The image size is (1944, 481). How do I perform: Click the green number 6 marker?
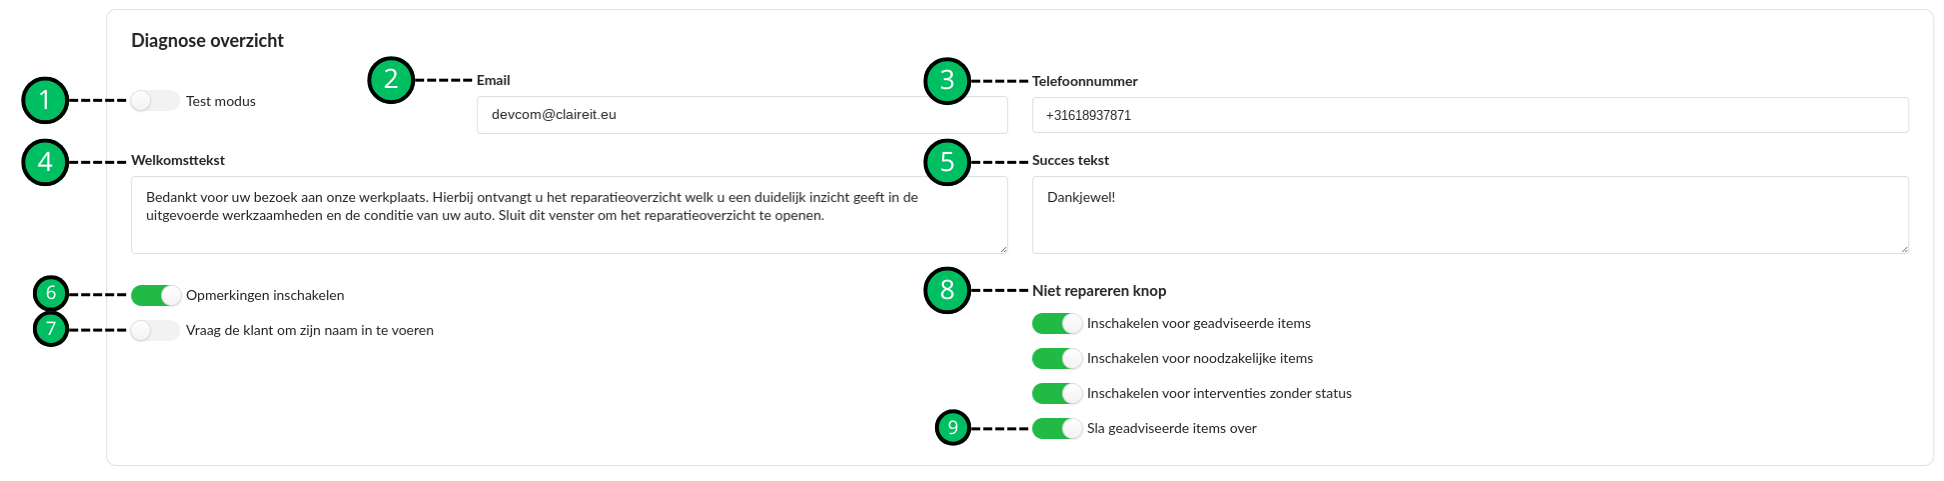(x=51, y=293)
